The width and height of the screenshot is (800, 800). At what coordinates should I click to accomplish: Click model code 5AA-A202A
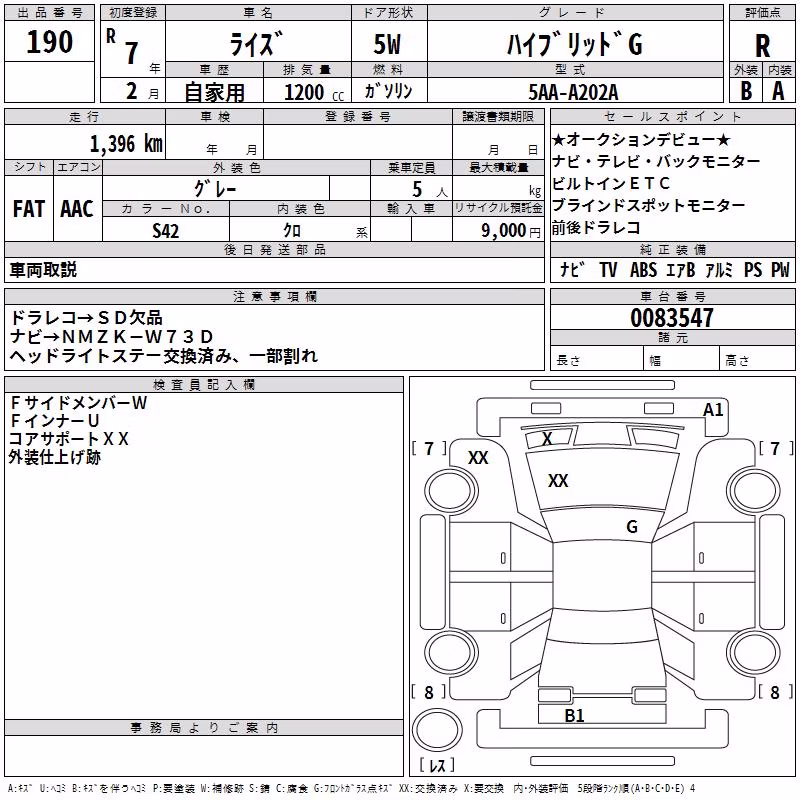[x=573, y=92]
